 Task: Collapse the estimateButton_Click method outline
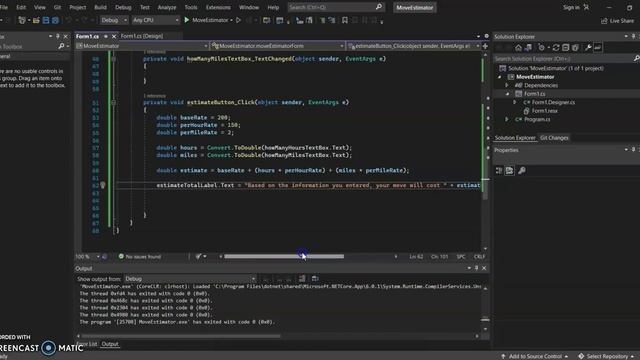[113, 102]
